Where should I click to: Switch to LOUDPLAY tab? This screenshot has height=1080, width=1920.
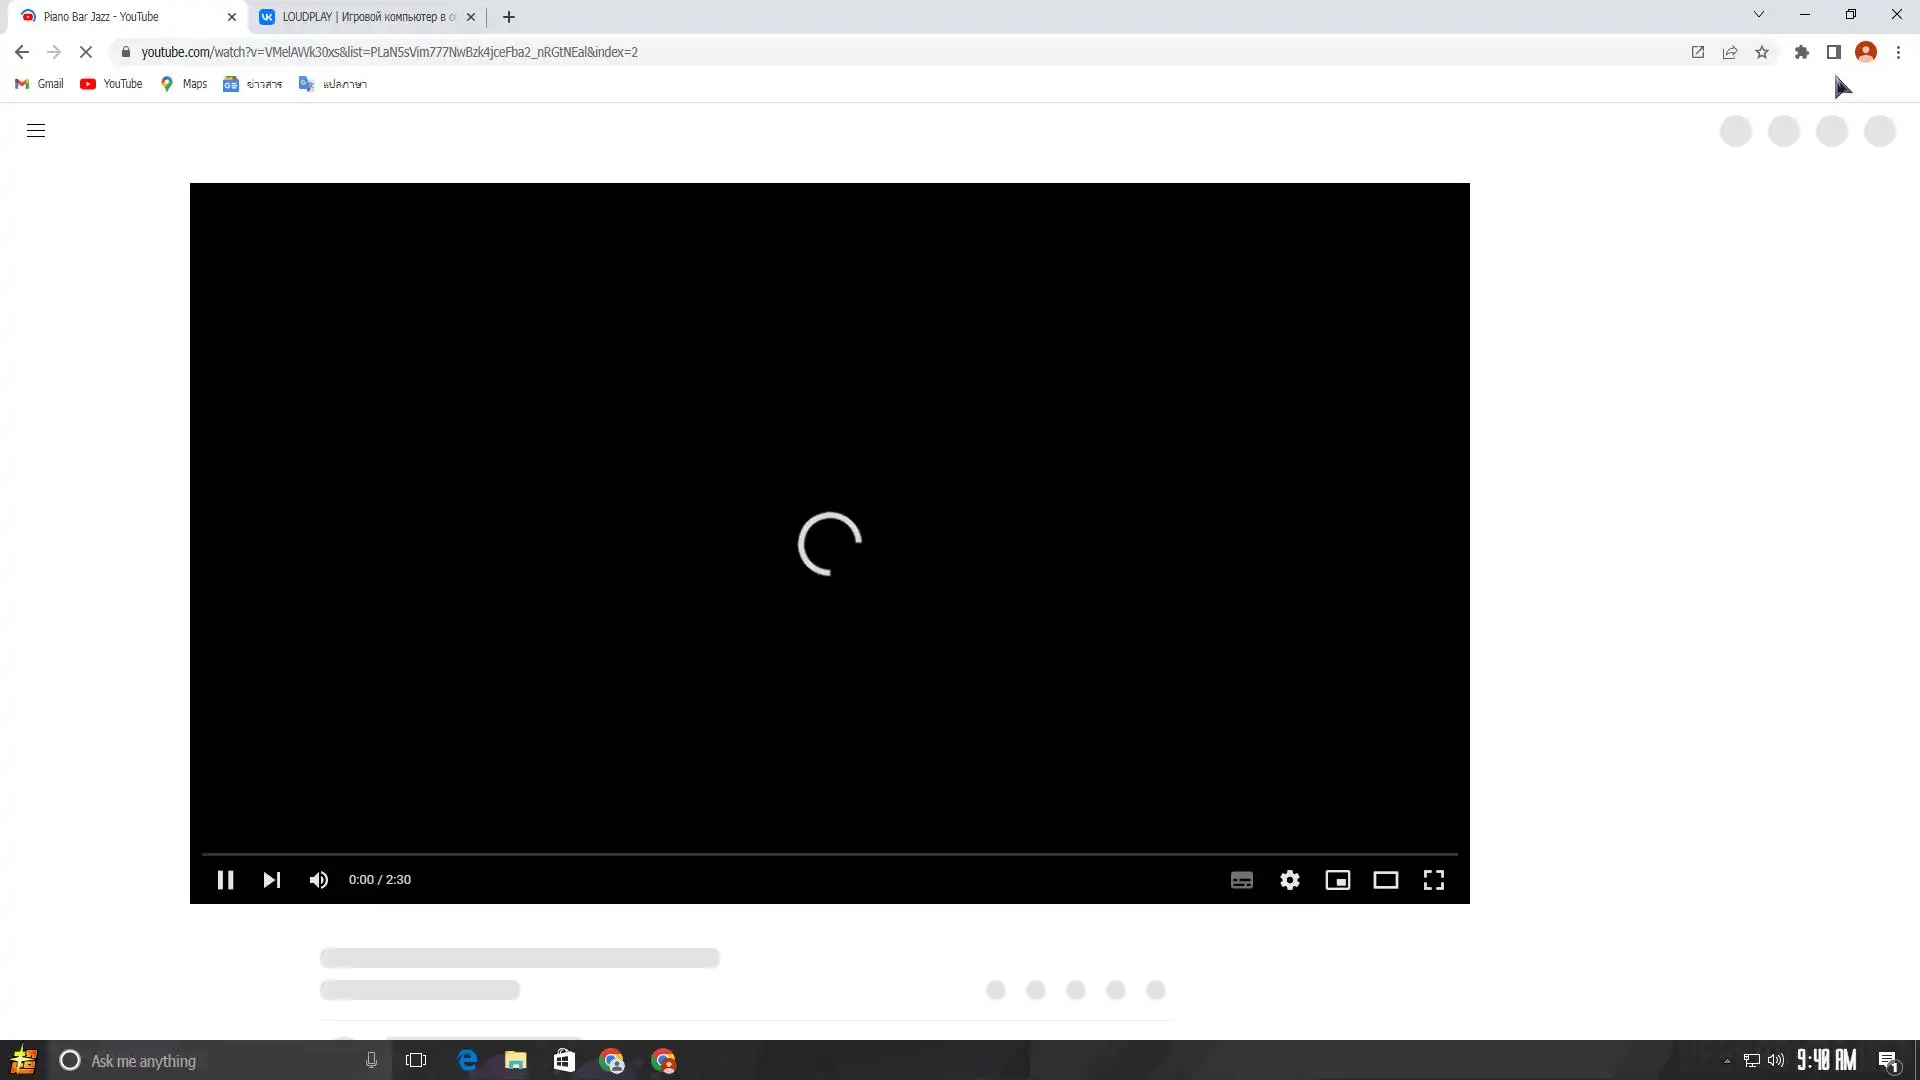pyautogui.click(x=365, y=17)
